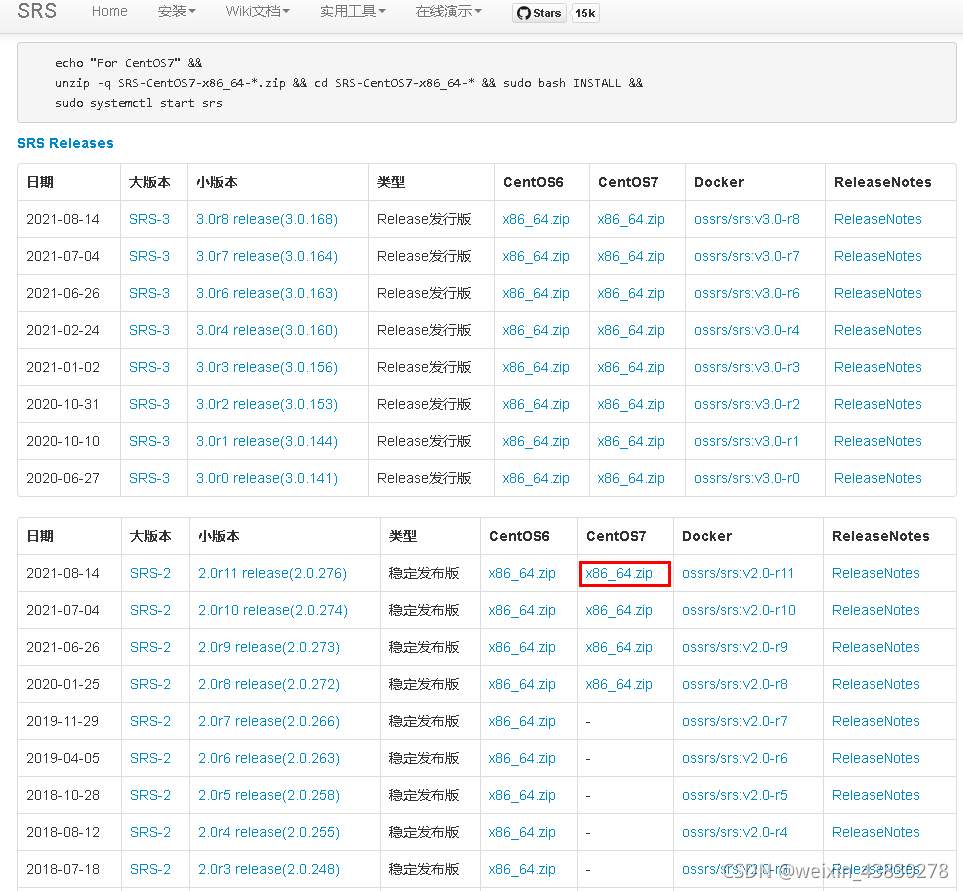Select the 2021-08-14 date in SRS-3 table
This screenshot has width=963, height=891.
[x=63, y=219]
